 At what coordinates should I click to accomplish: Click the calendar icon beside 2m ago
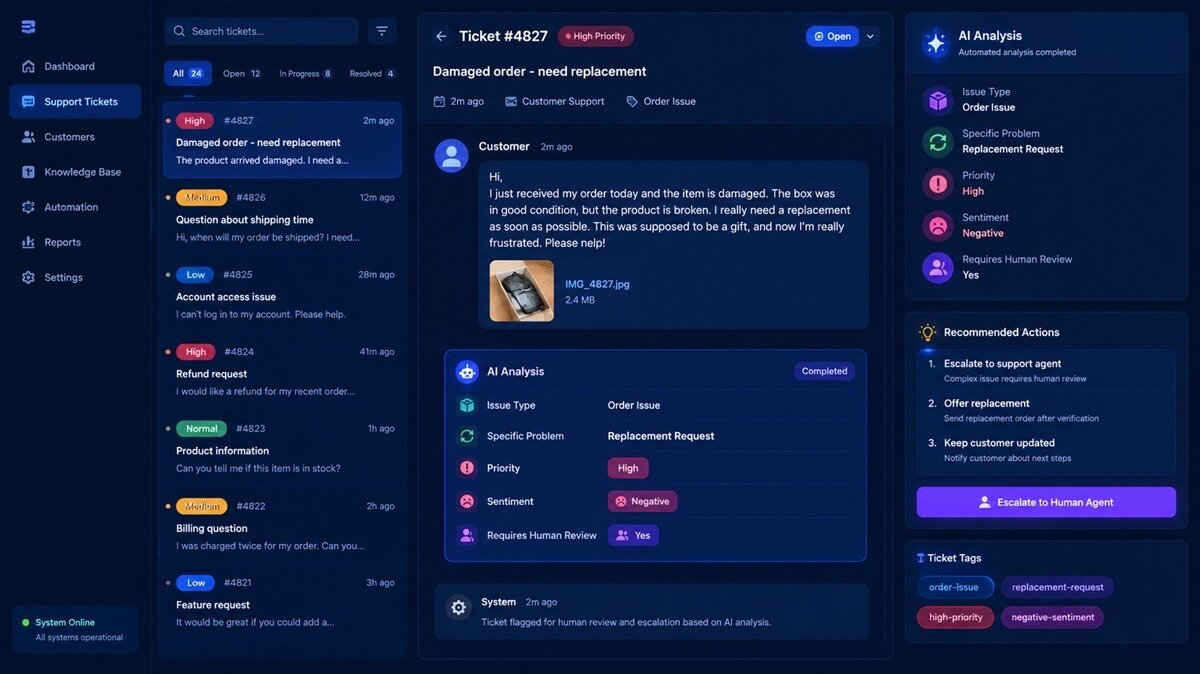point(439,101)
